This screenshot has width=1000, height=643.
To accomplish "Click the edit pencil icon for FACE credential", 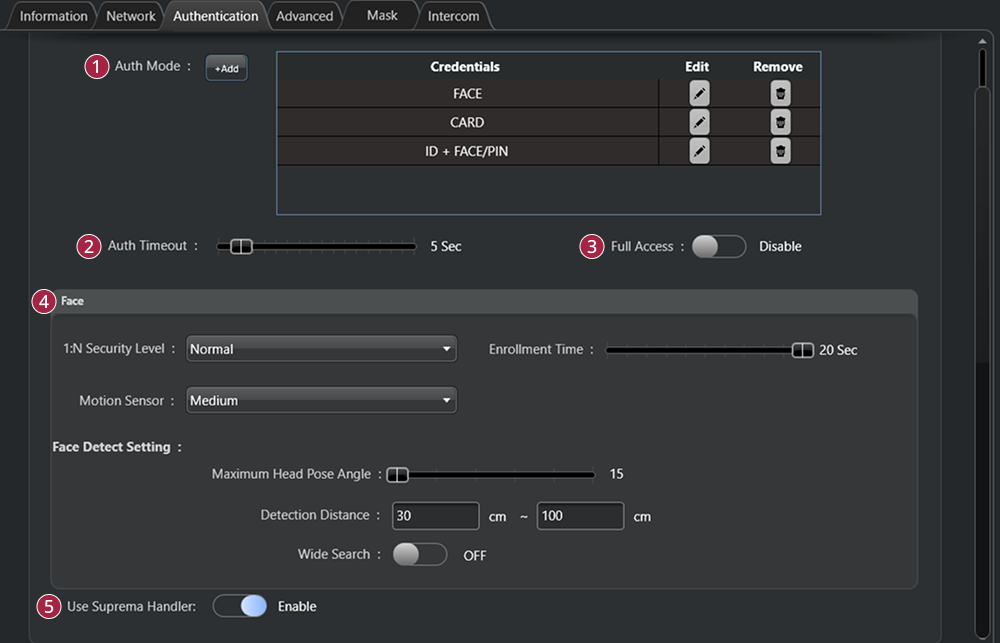I will pyautogui.click(x=699, y=94).
